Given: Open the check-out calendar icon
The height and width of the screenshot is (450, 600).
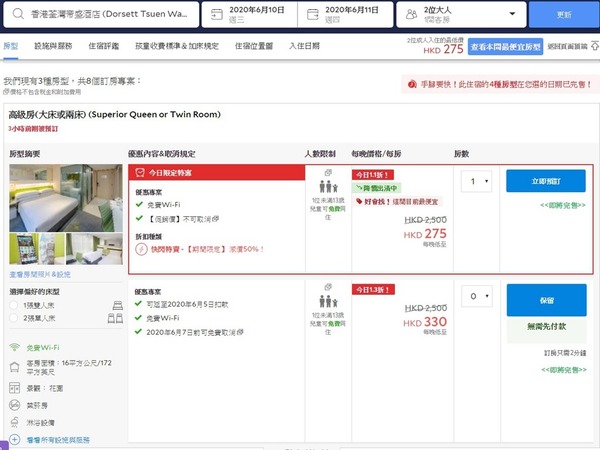Looking at the screenshot, I should pos(313,15).
